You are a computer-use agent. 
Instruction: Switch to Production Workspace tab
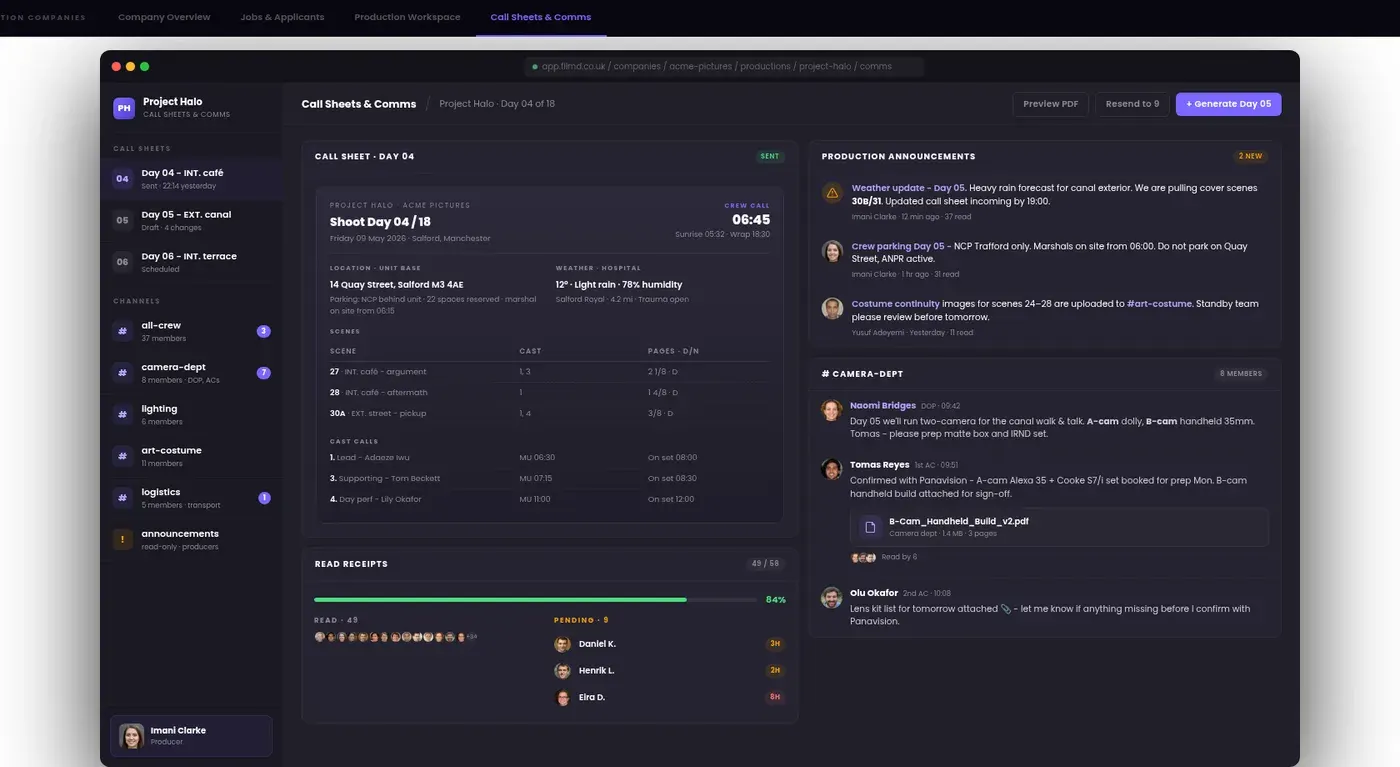click(x=407, y=17)
